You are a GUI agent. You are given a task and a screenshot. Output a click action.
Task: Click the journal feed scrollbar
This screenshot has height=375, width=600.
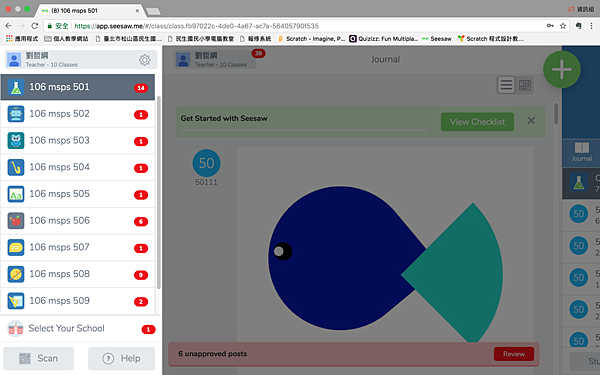[x=556, y=113]
